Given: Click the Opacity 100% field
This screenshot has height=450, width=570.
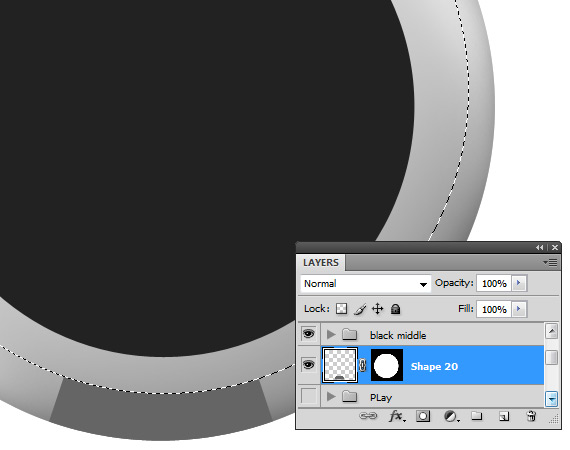Looking at the screenshot, I should [494, 283].
